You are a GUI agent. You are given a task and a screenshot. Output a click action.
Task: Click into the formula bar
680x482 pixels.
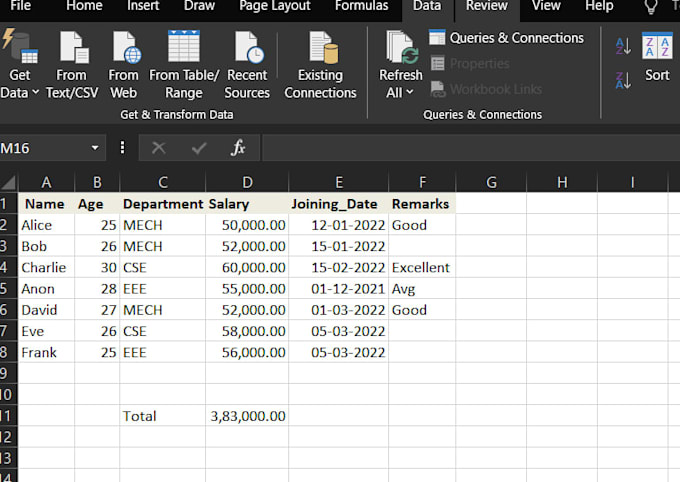coord(471,148)
